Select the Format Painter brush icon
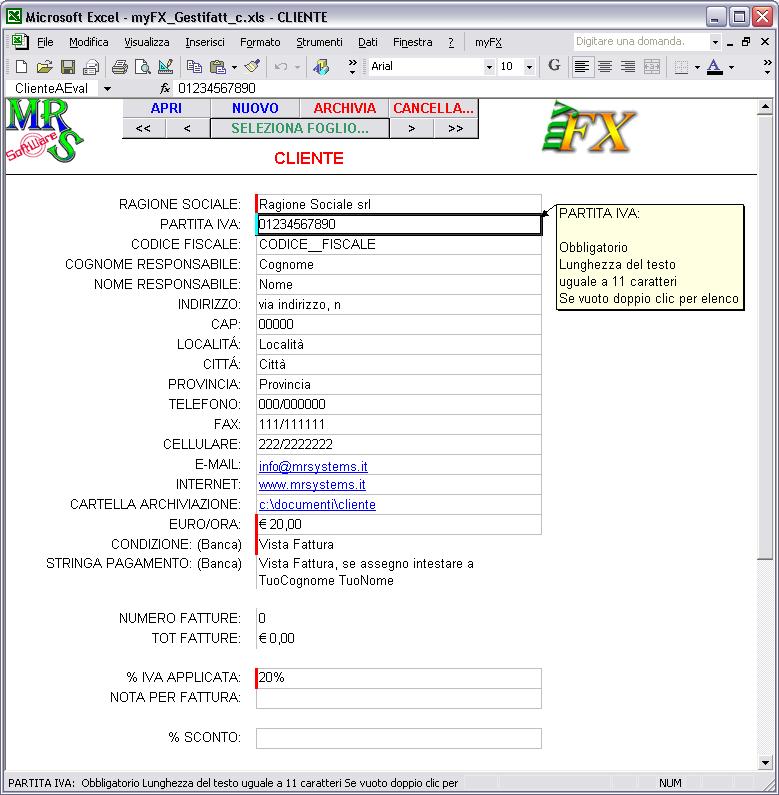This screenshot has height=795, width=779. tap(252, 67)
